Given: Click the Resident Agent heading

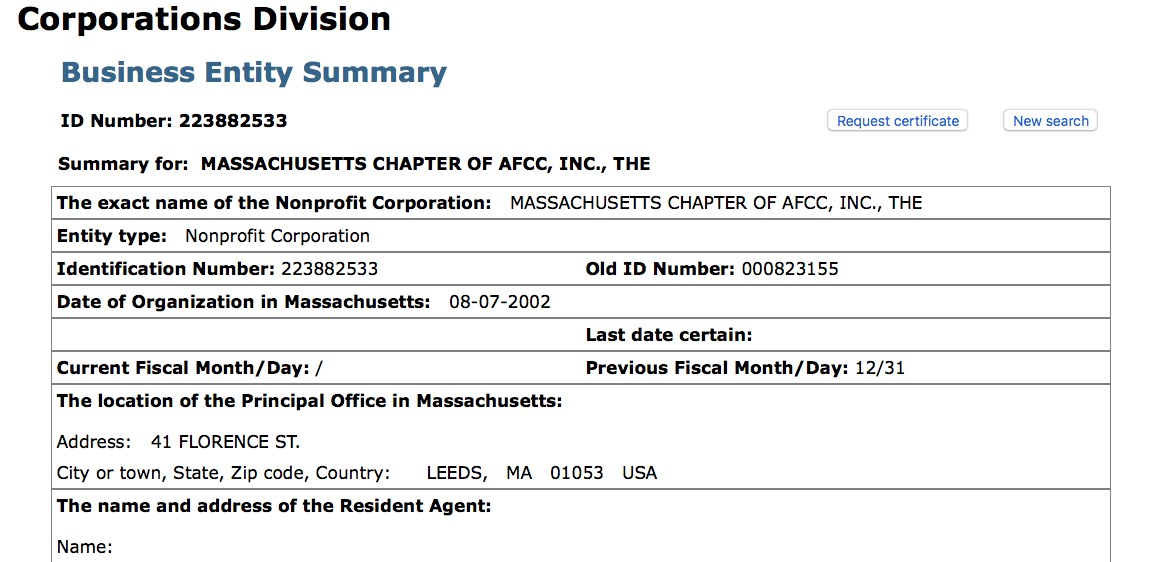Looking at the screenshot, I should coord(274,506).
